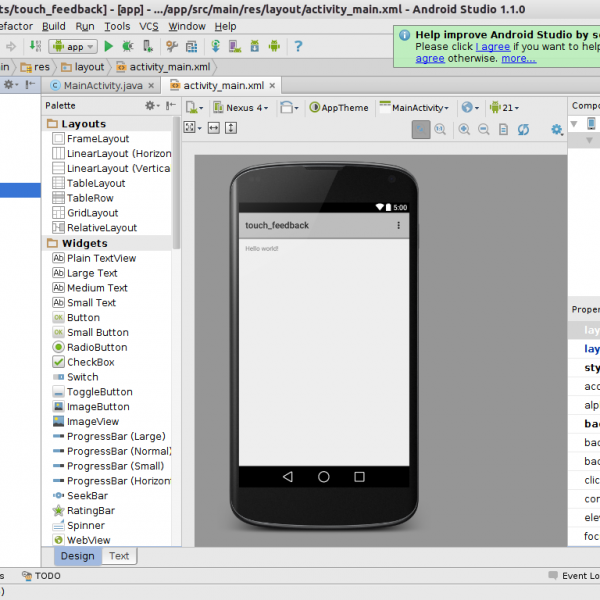Open the Android SDK Manager icon
The image size is (600, 600).
254,46
